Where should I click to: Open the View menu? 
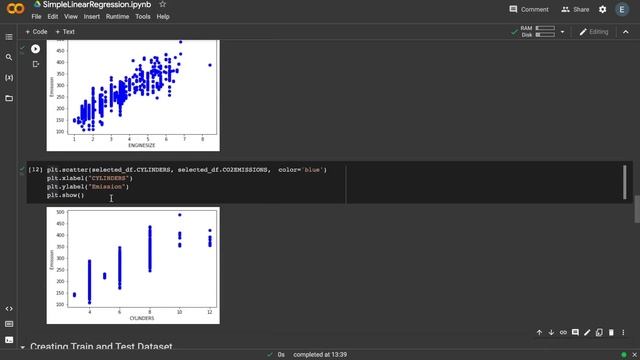point(71,17)
